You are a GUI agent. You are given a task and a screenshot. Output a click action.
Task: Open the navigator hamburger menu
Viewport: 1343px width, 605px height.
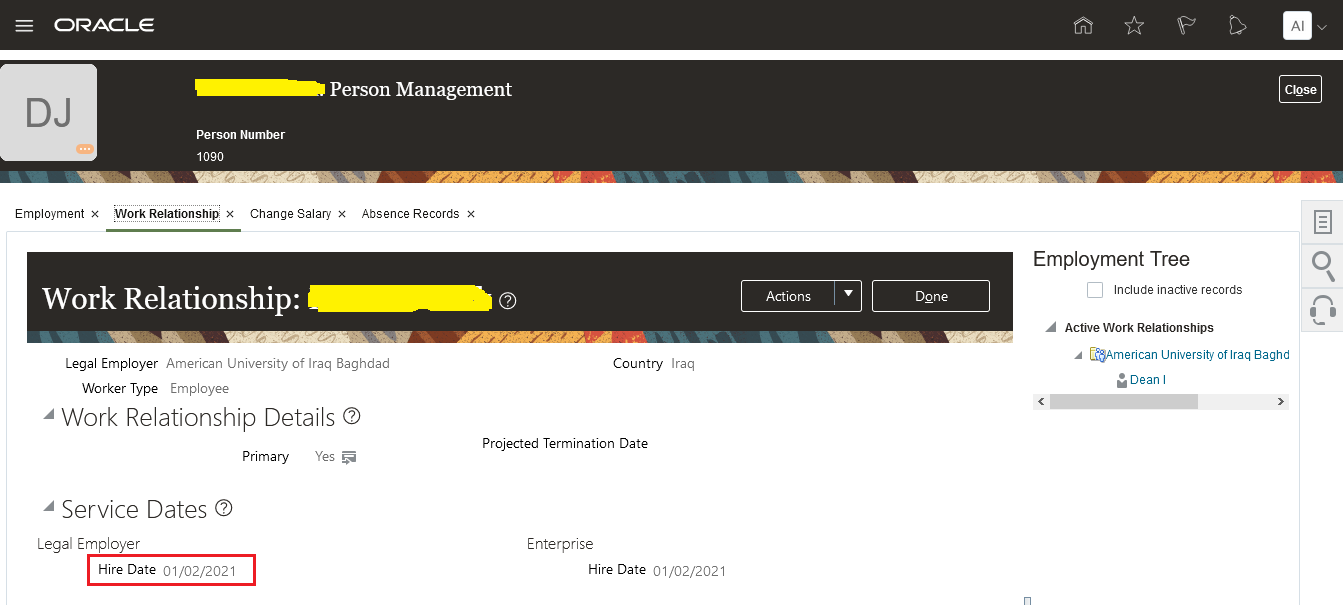click(x=24, y=25)
